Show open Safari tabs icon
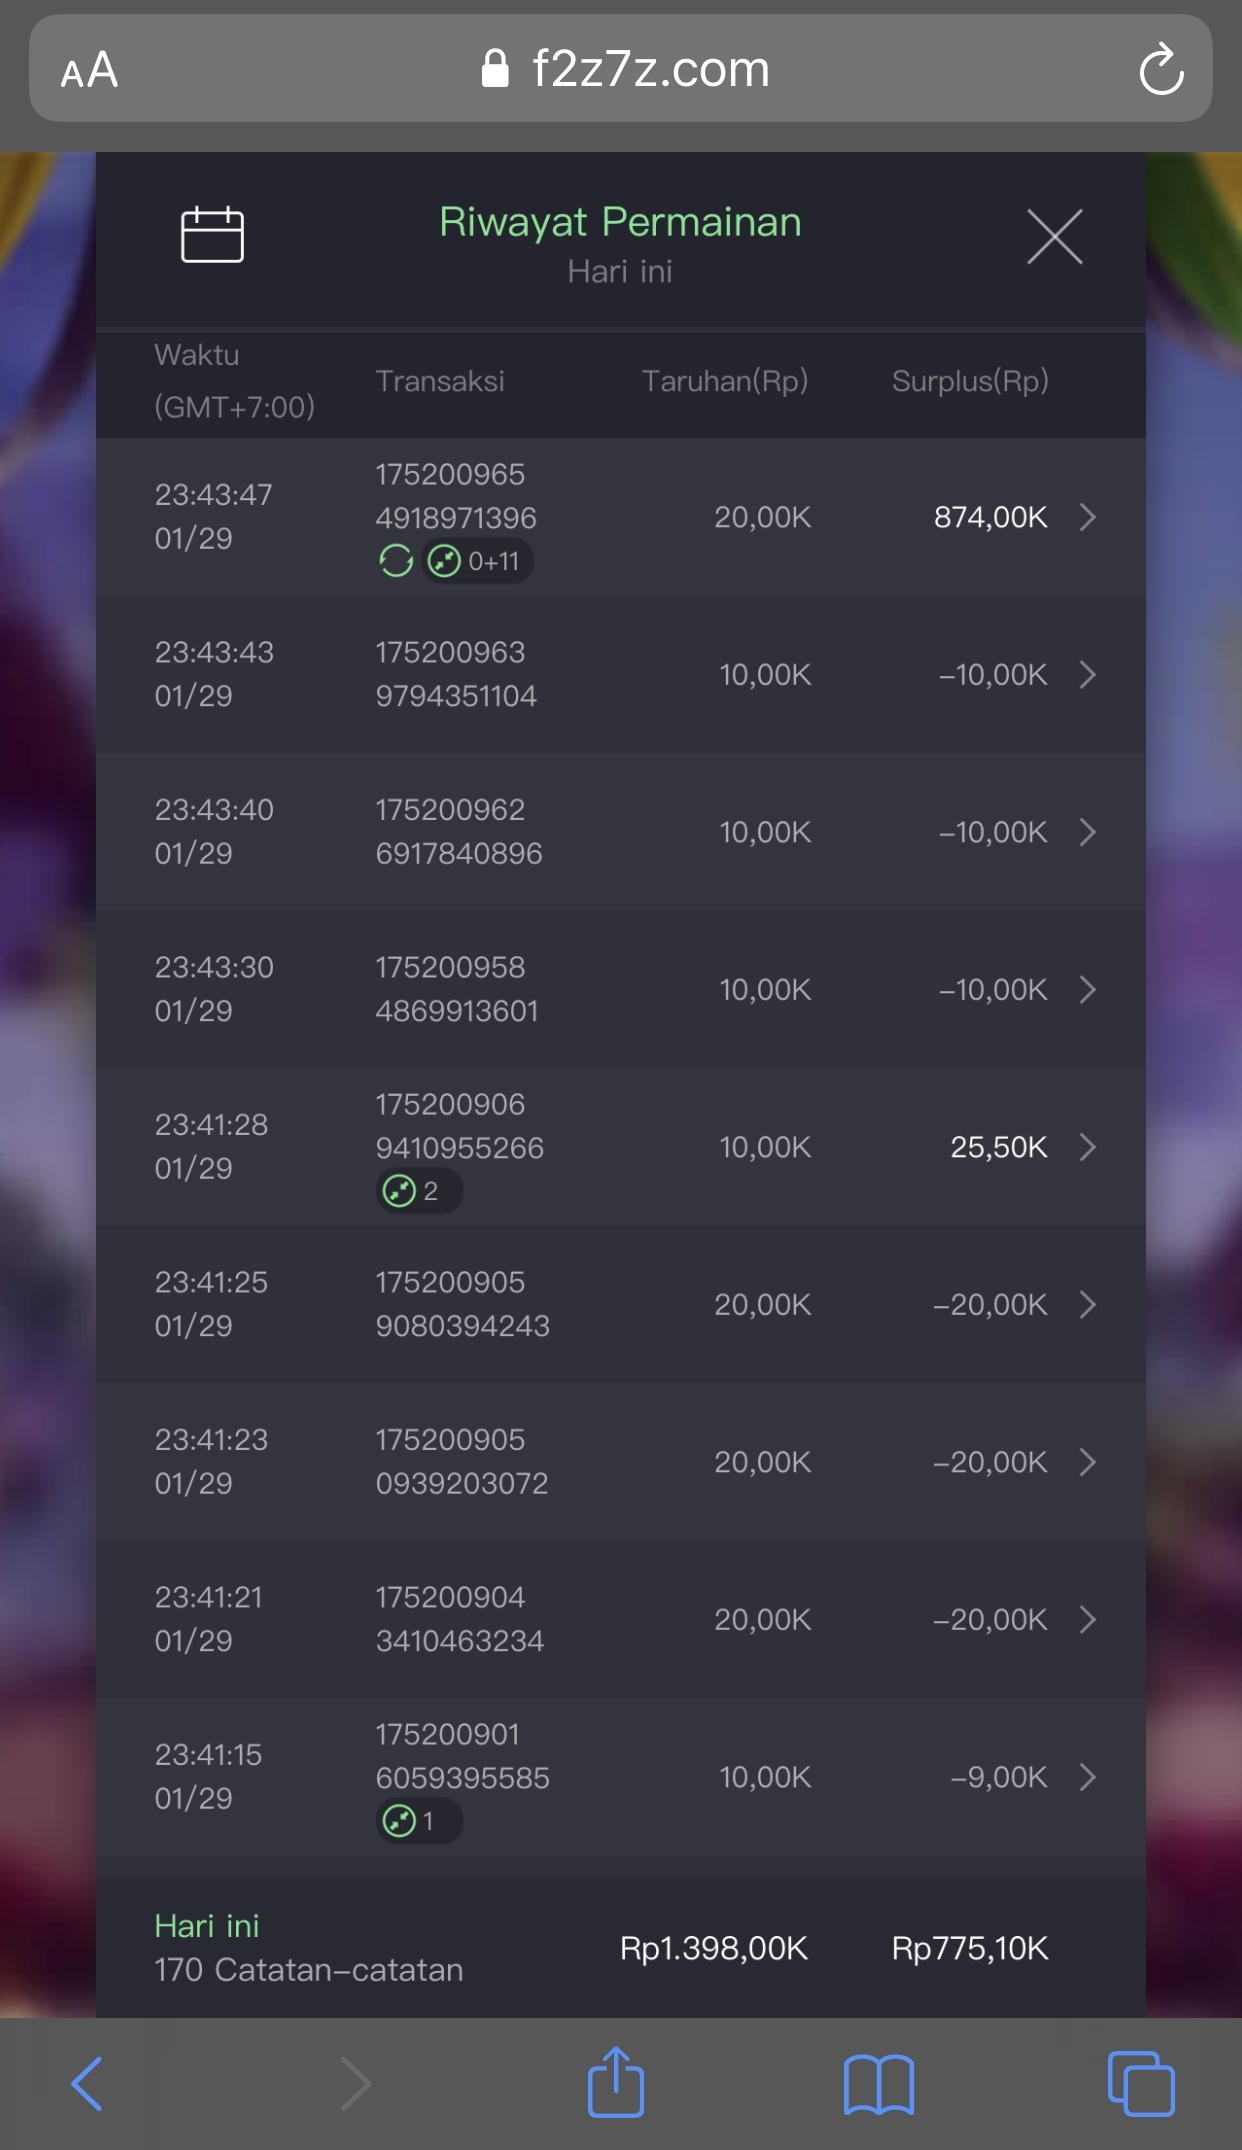1242x2150 pixels. click(x=1141, y=2084)
